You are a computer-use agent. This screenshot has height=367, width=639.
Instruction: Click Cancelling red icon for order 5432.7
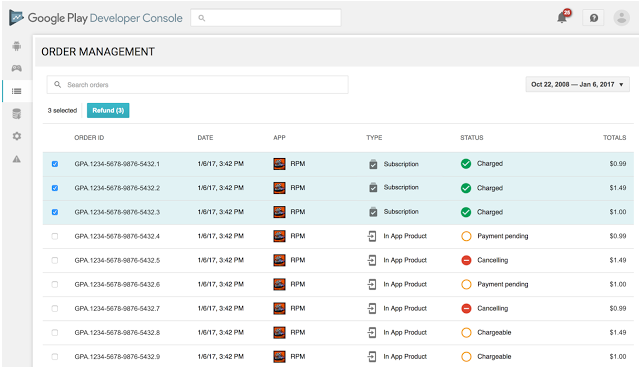[466, 308]
